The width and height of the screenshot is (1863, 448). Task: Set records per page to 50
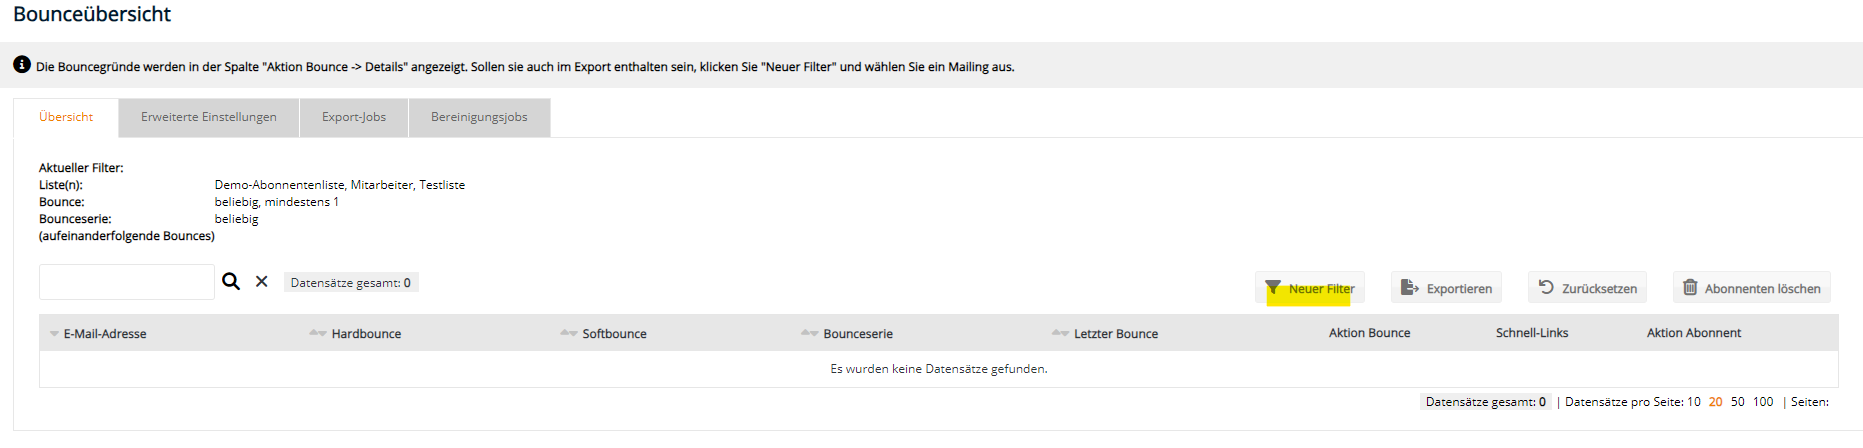[x=1738, y=402]
